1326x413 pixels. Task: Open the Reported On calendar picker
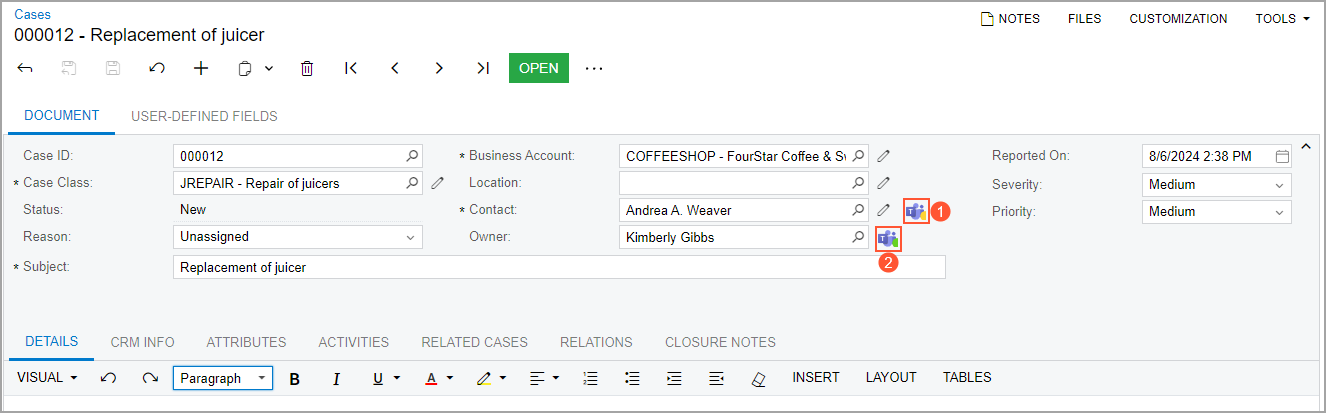click(1282, 156)
